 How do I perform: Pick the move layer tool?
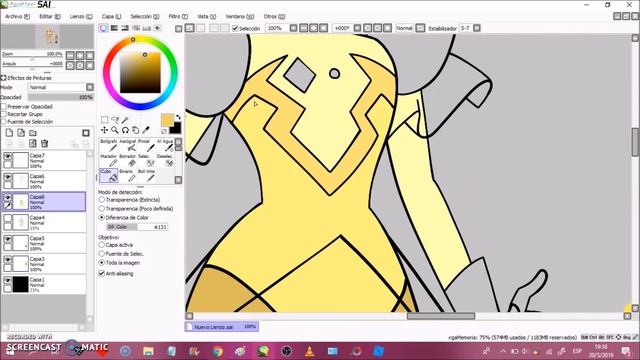pyautogui.click(x=104, y=130)
